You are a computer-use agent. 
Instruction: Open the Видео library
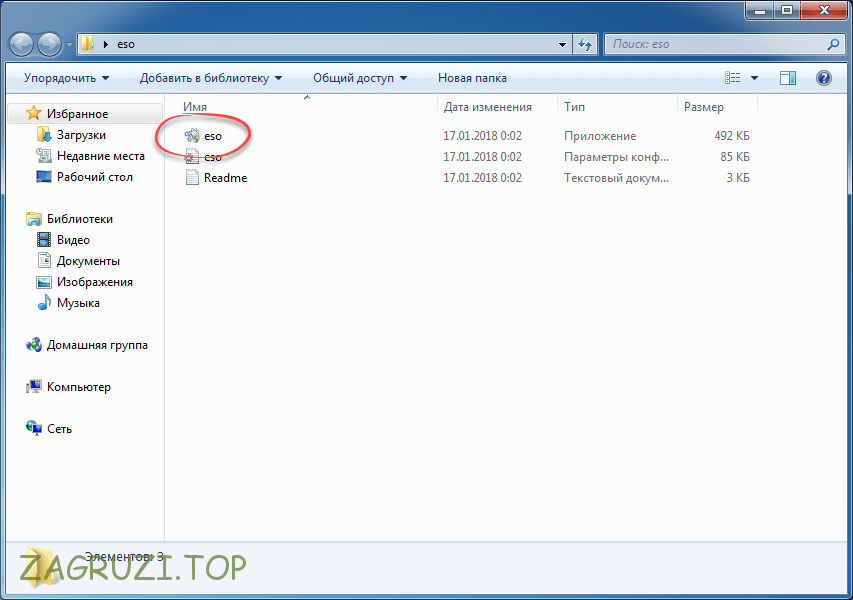73,240
